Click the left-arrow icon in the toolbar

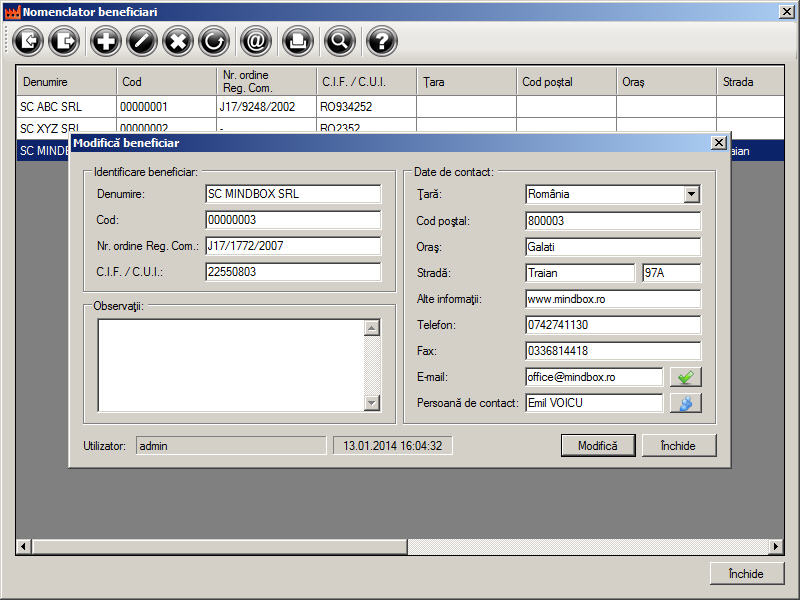pos(28,41)
